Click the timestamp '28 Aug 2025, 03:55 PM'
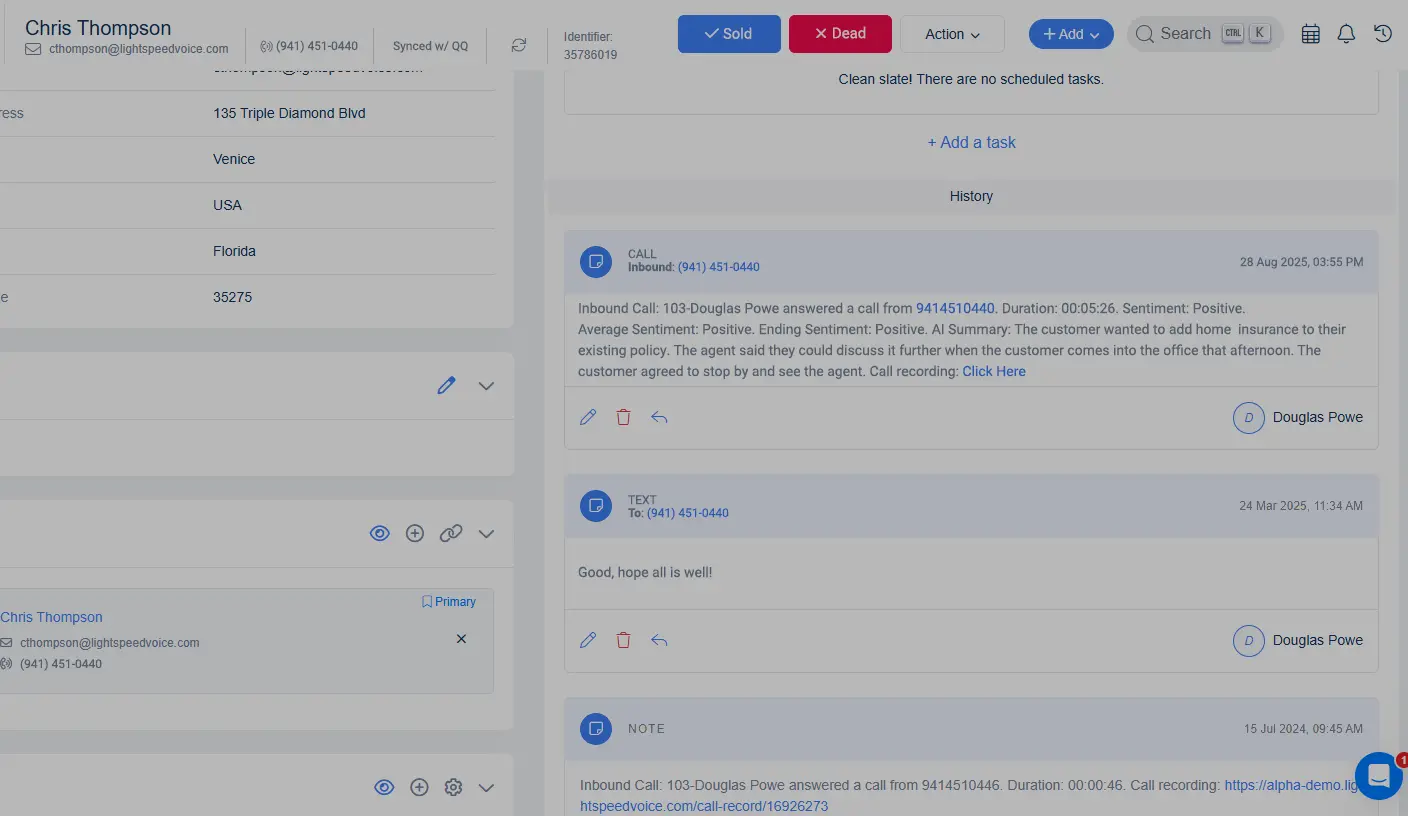Viewport: 1408px width, 816px height. 1301,262
